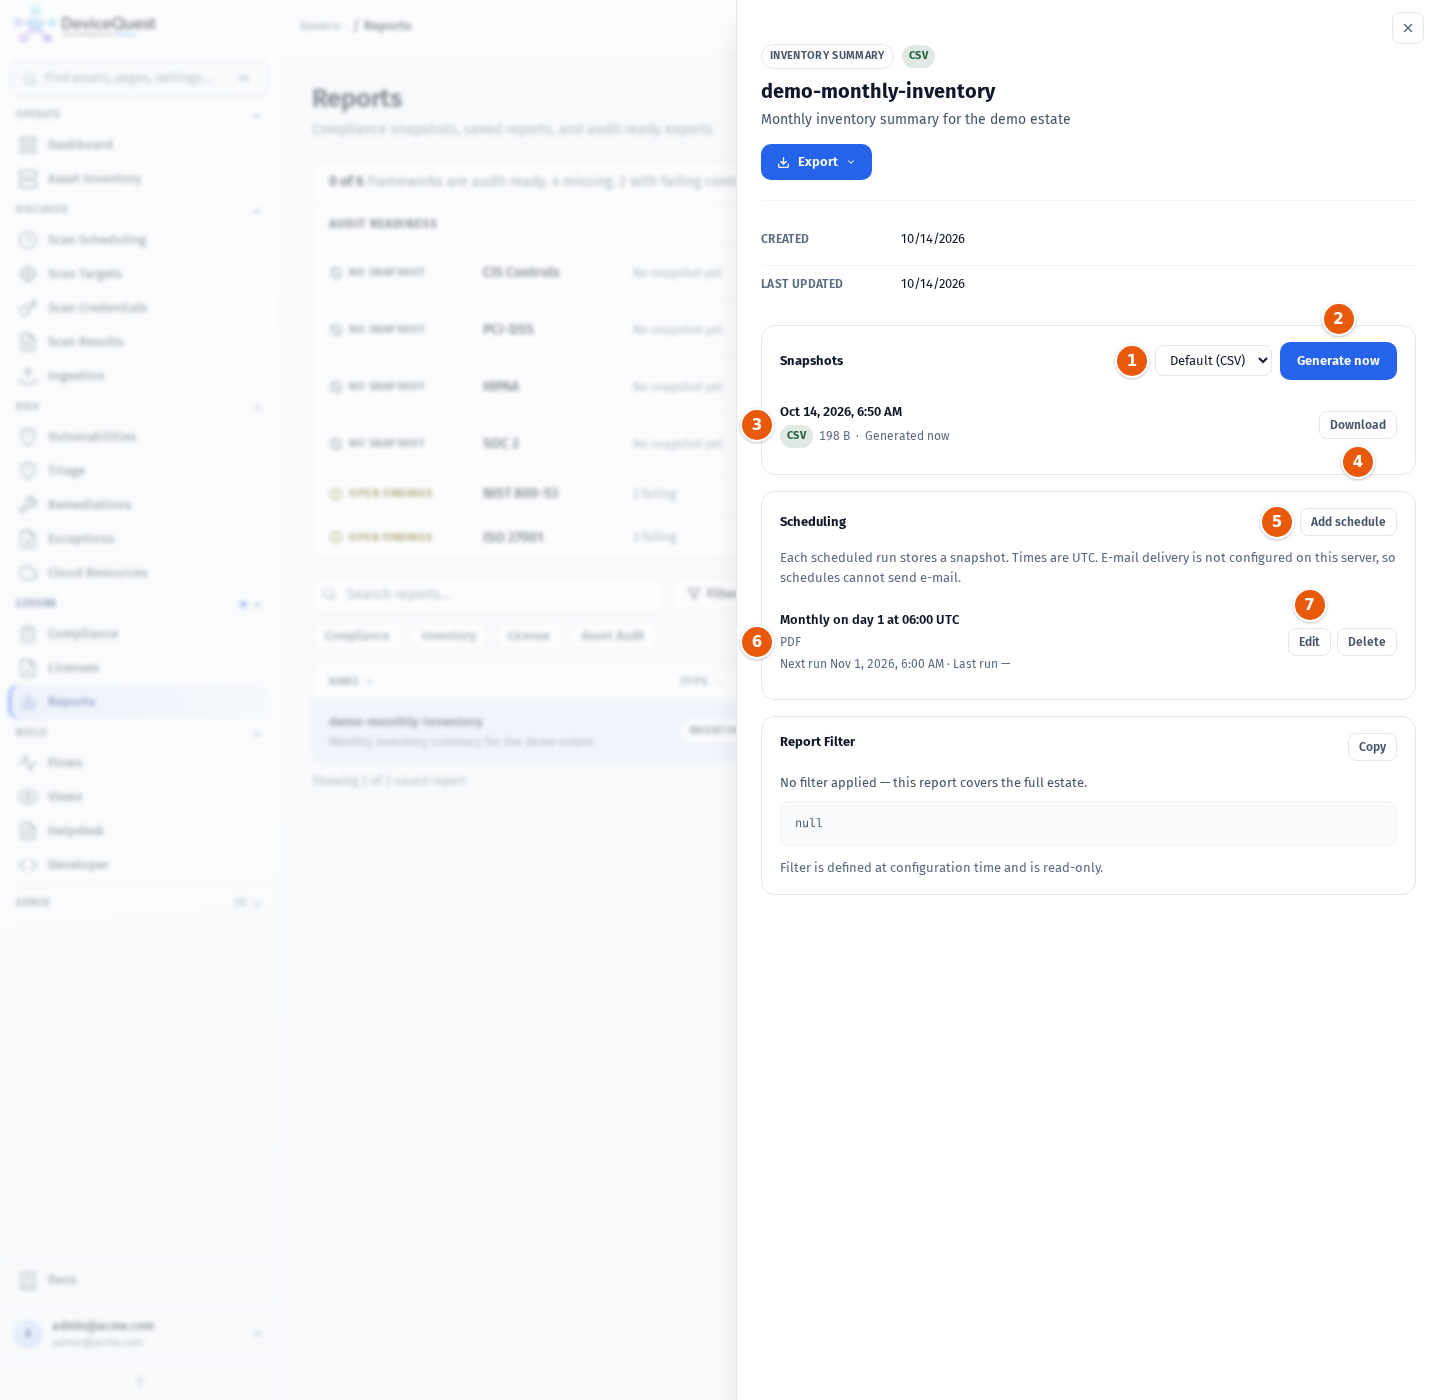Image resolution: width=1440 pixels, height=1400 pixels.
Task: Select the Asset Audit filter tab
Action: tap(613, 636)
